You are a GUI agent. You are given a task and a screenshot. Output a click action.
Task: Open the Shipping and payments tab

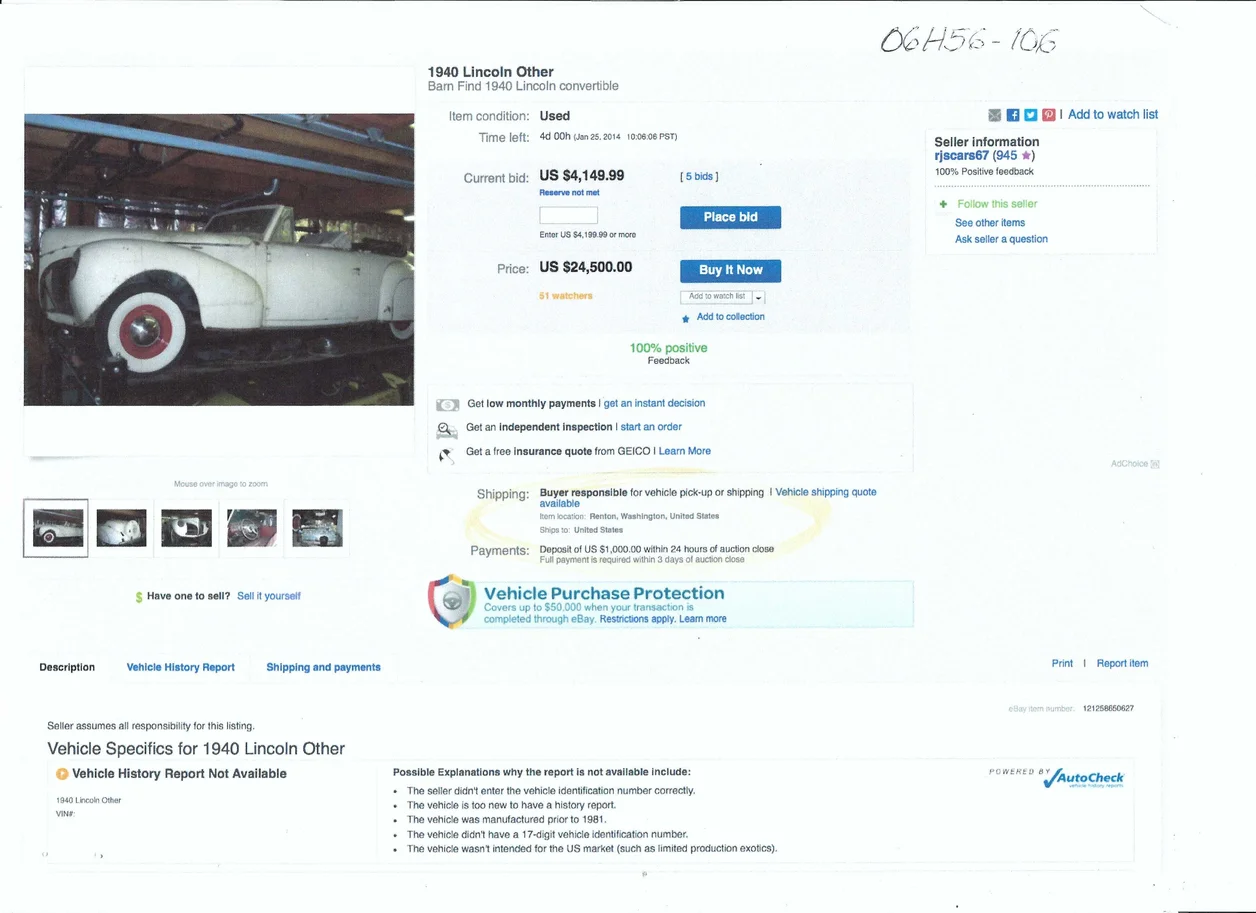323,667
